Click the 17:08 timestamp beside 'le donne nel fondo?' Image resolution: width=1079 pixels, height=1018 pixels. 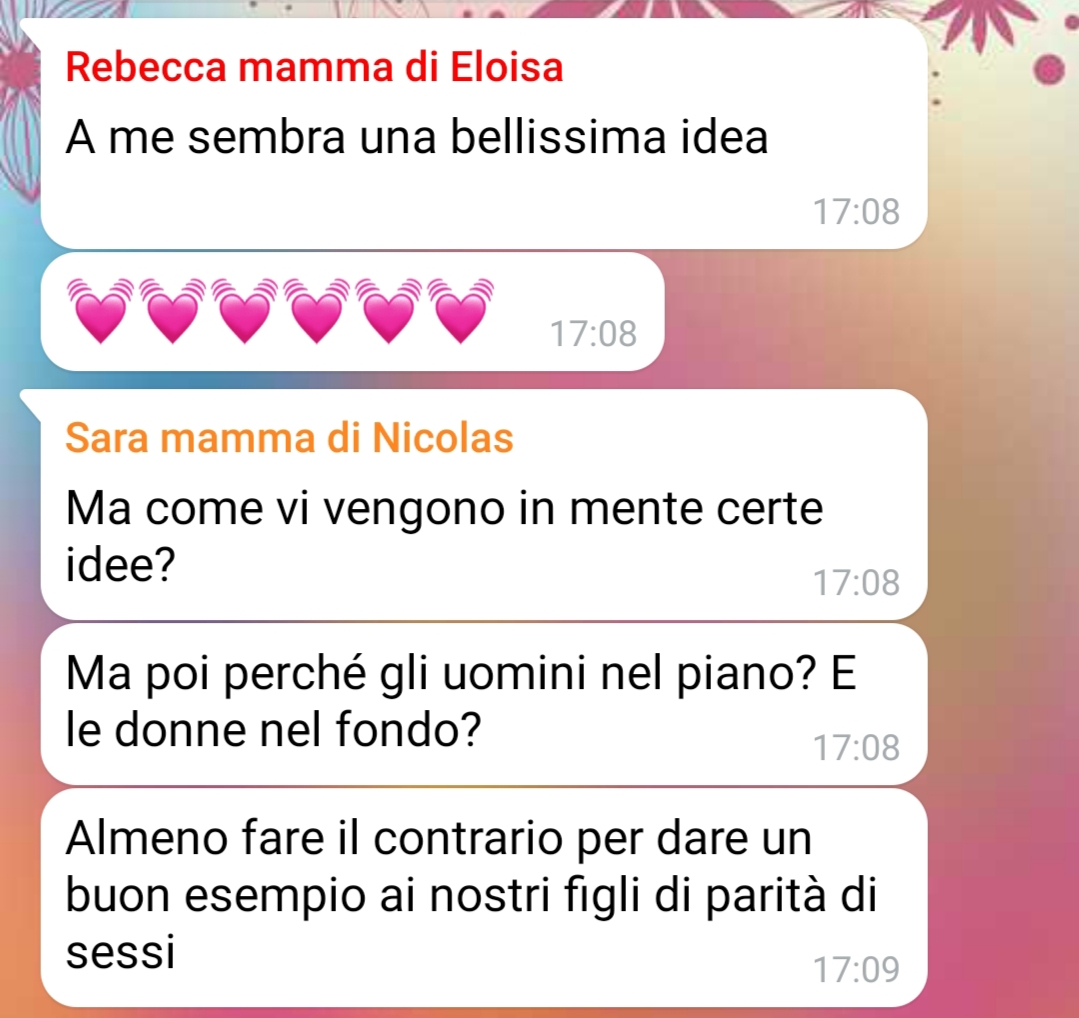pos(856,747)
